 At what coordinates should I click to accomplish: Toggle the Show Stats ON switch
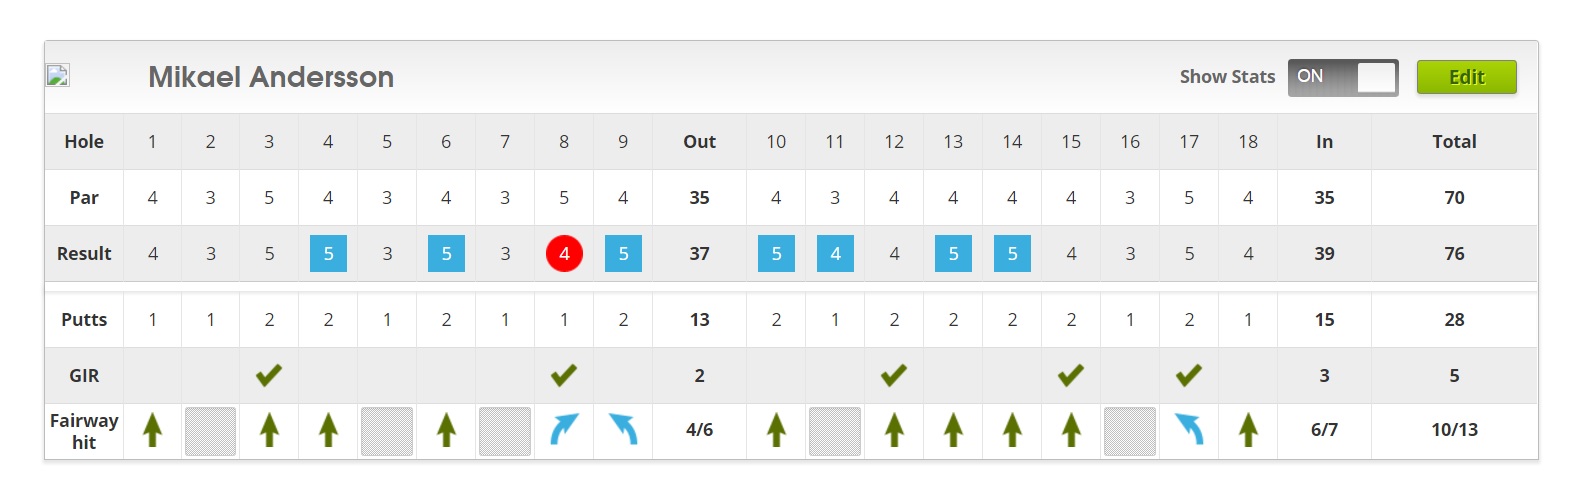pyautogui.click(x=1342, y=77)
